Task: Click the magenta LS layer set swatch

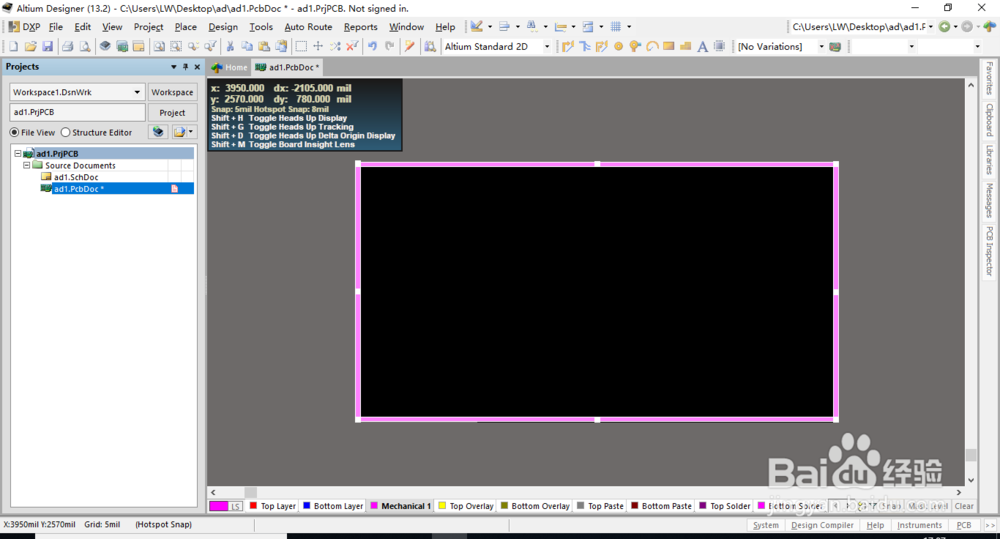Action: pyautogui.click(x=226, y=506)
